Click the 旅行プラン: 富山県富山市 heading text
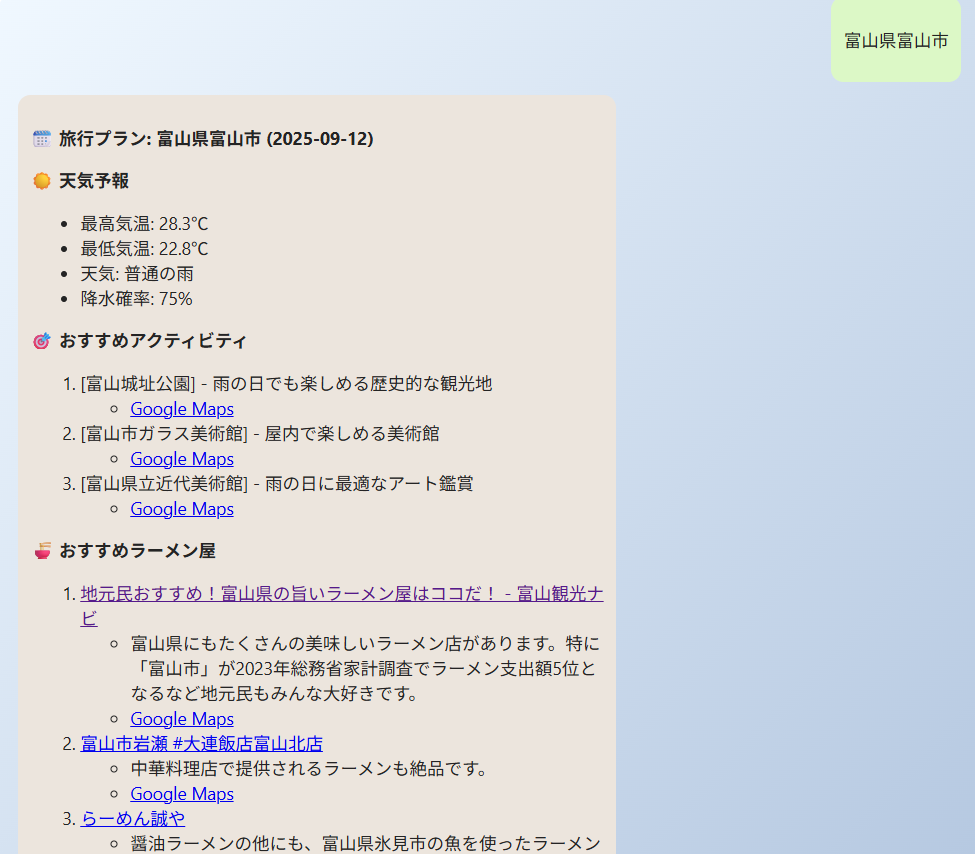 click(216, 139)
